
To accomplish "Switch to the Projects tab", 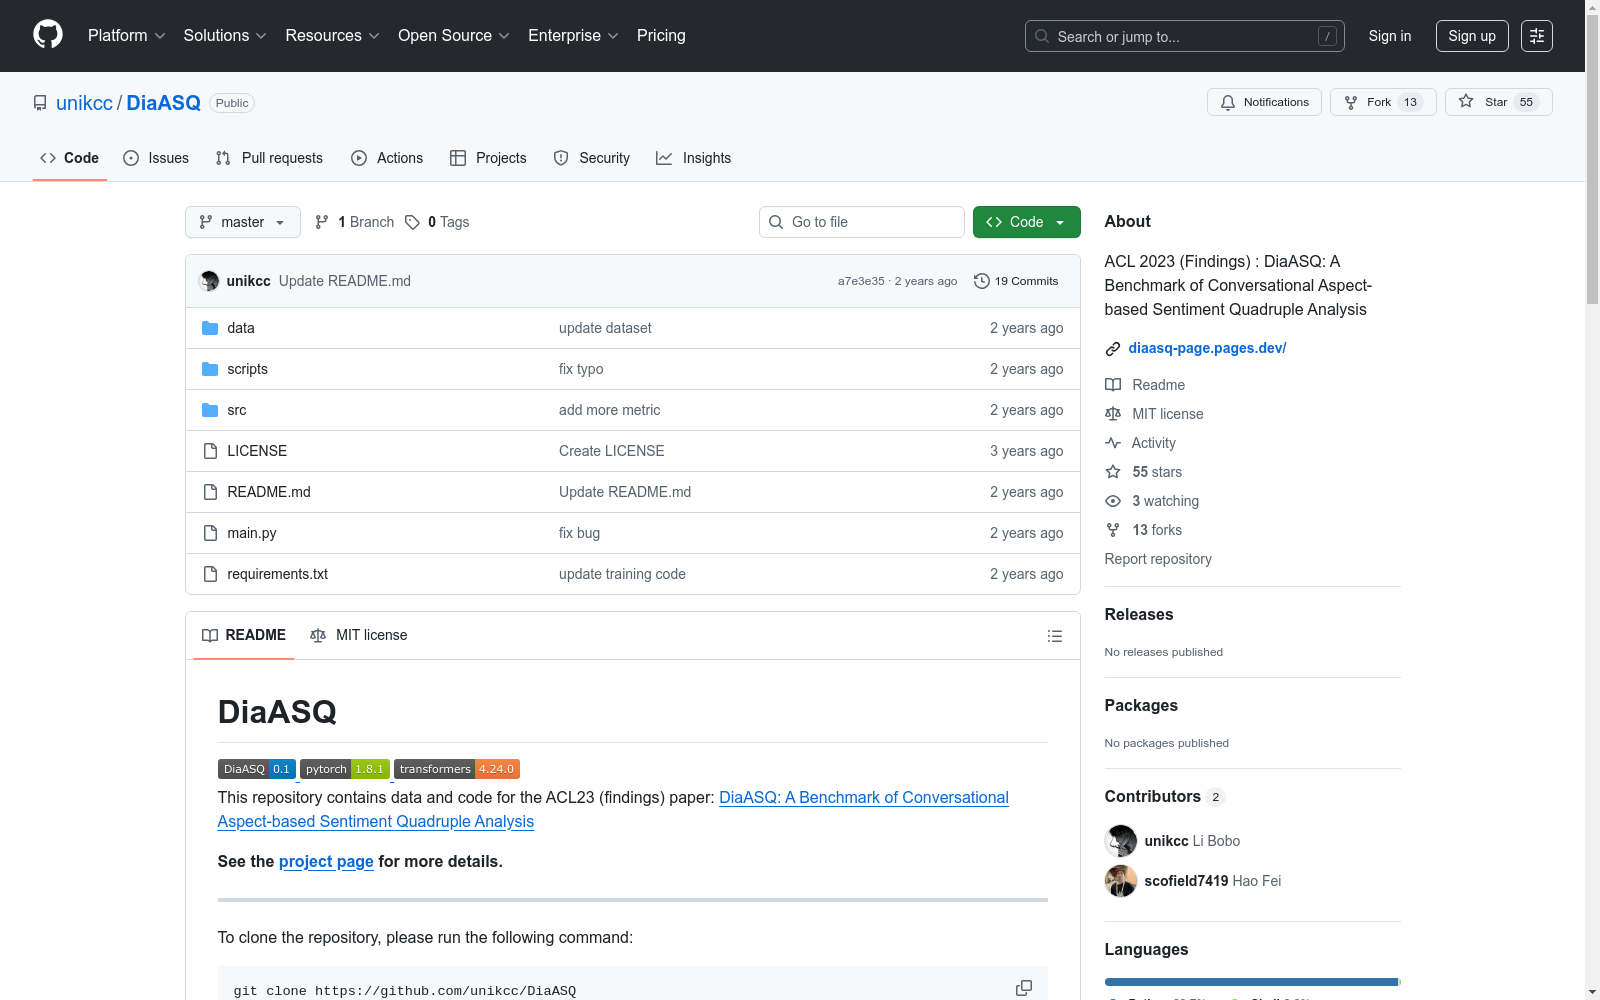I will (x=488, y=158).
